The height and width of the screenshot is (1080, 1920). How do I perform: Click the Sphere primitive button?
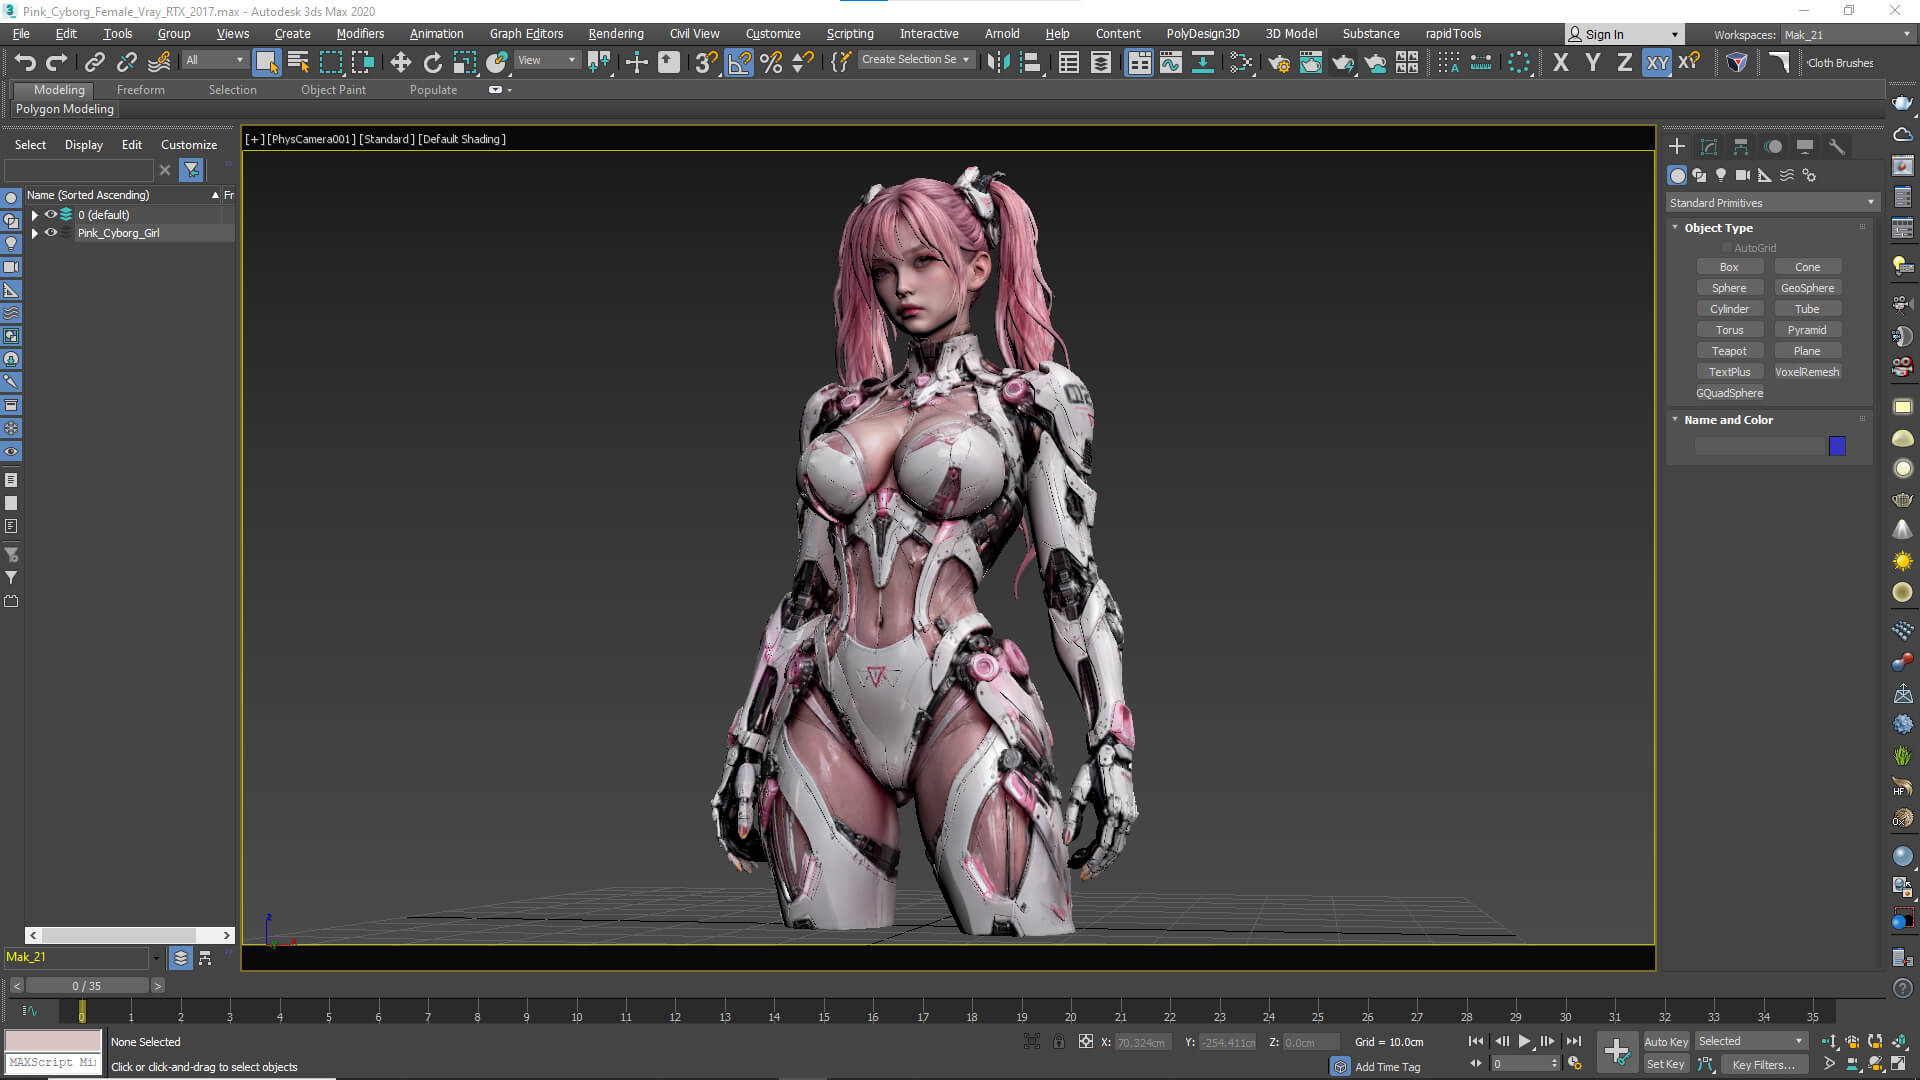(1729, 288)
